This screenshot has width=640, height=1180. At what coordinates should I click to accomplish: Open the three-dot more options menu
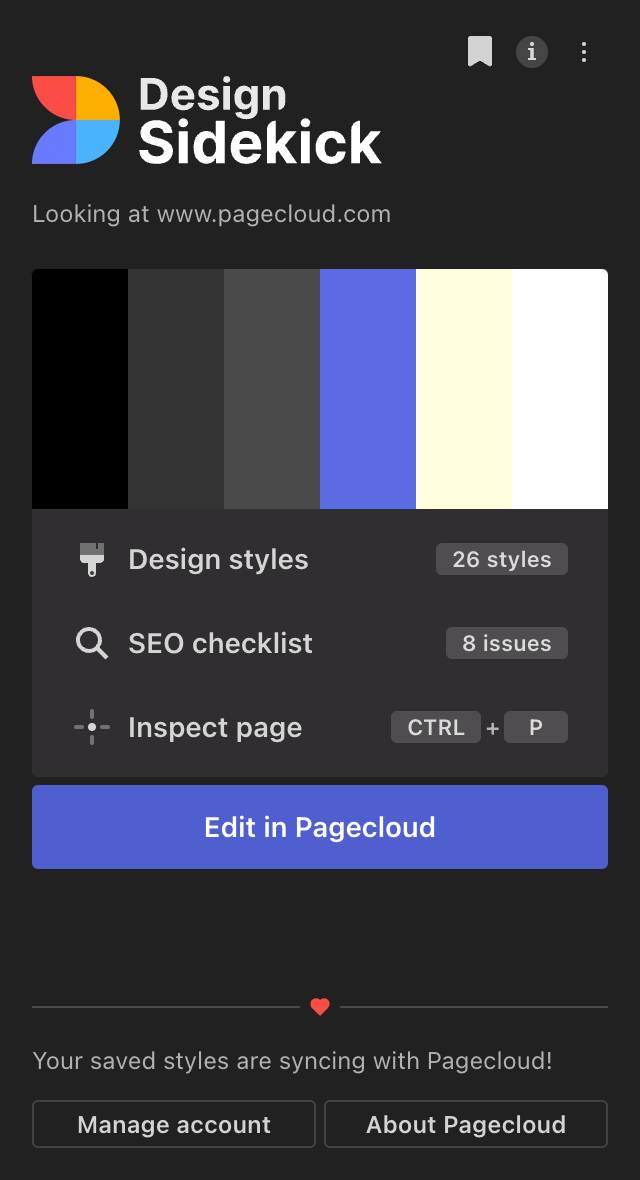584,52
